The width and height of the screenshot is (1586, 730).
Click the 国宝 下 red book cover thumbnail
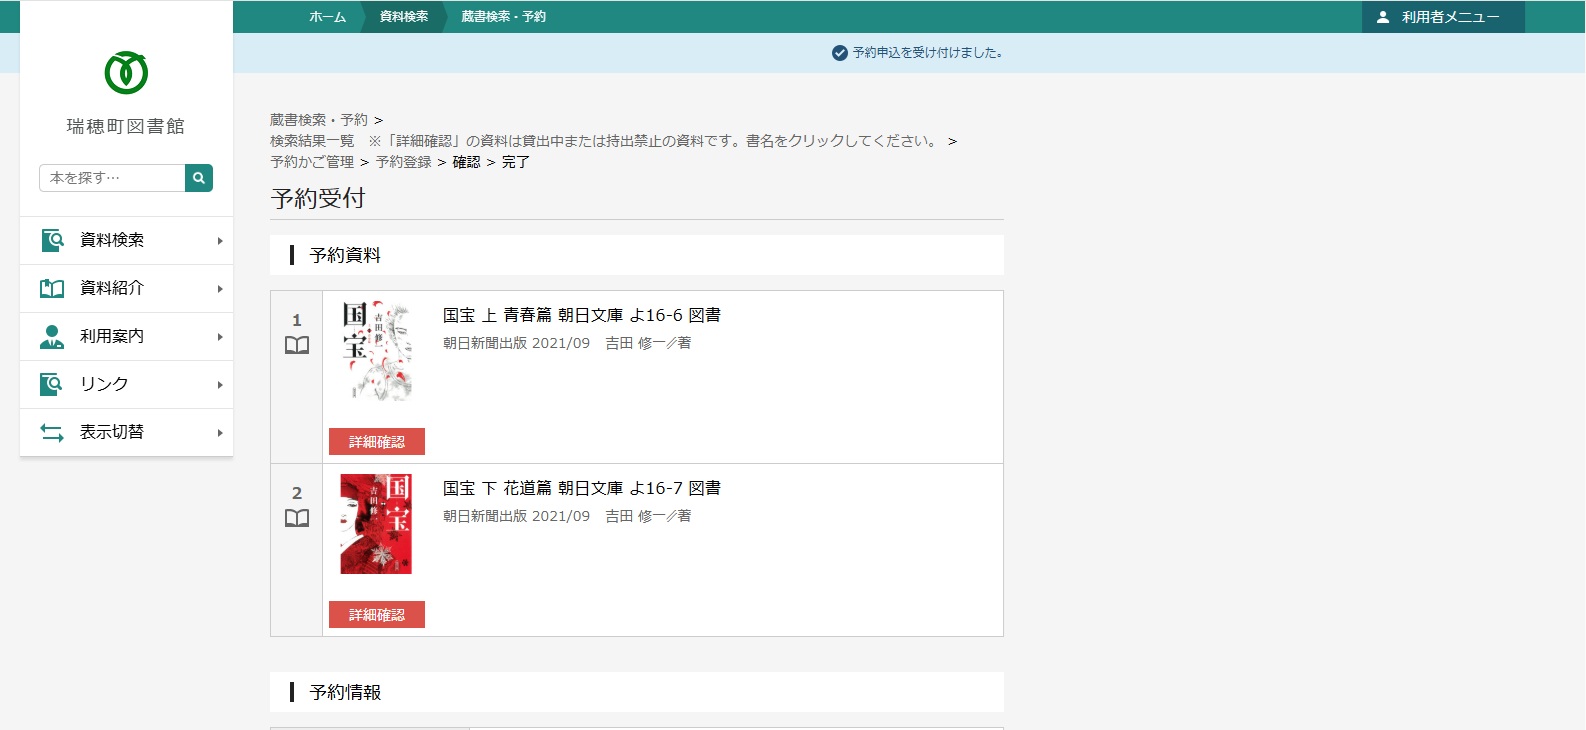(x=376, y=524)
